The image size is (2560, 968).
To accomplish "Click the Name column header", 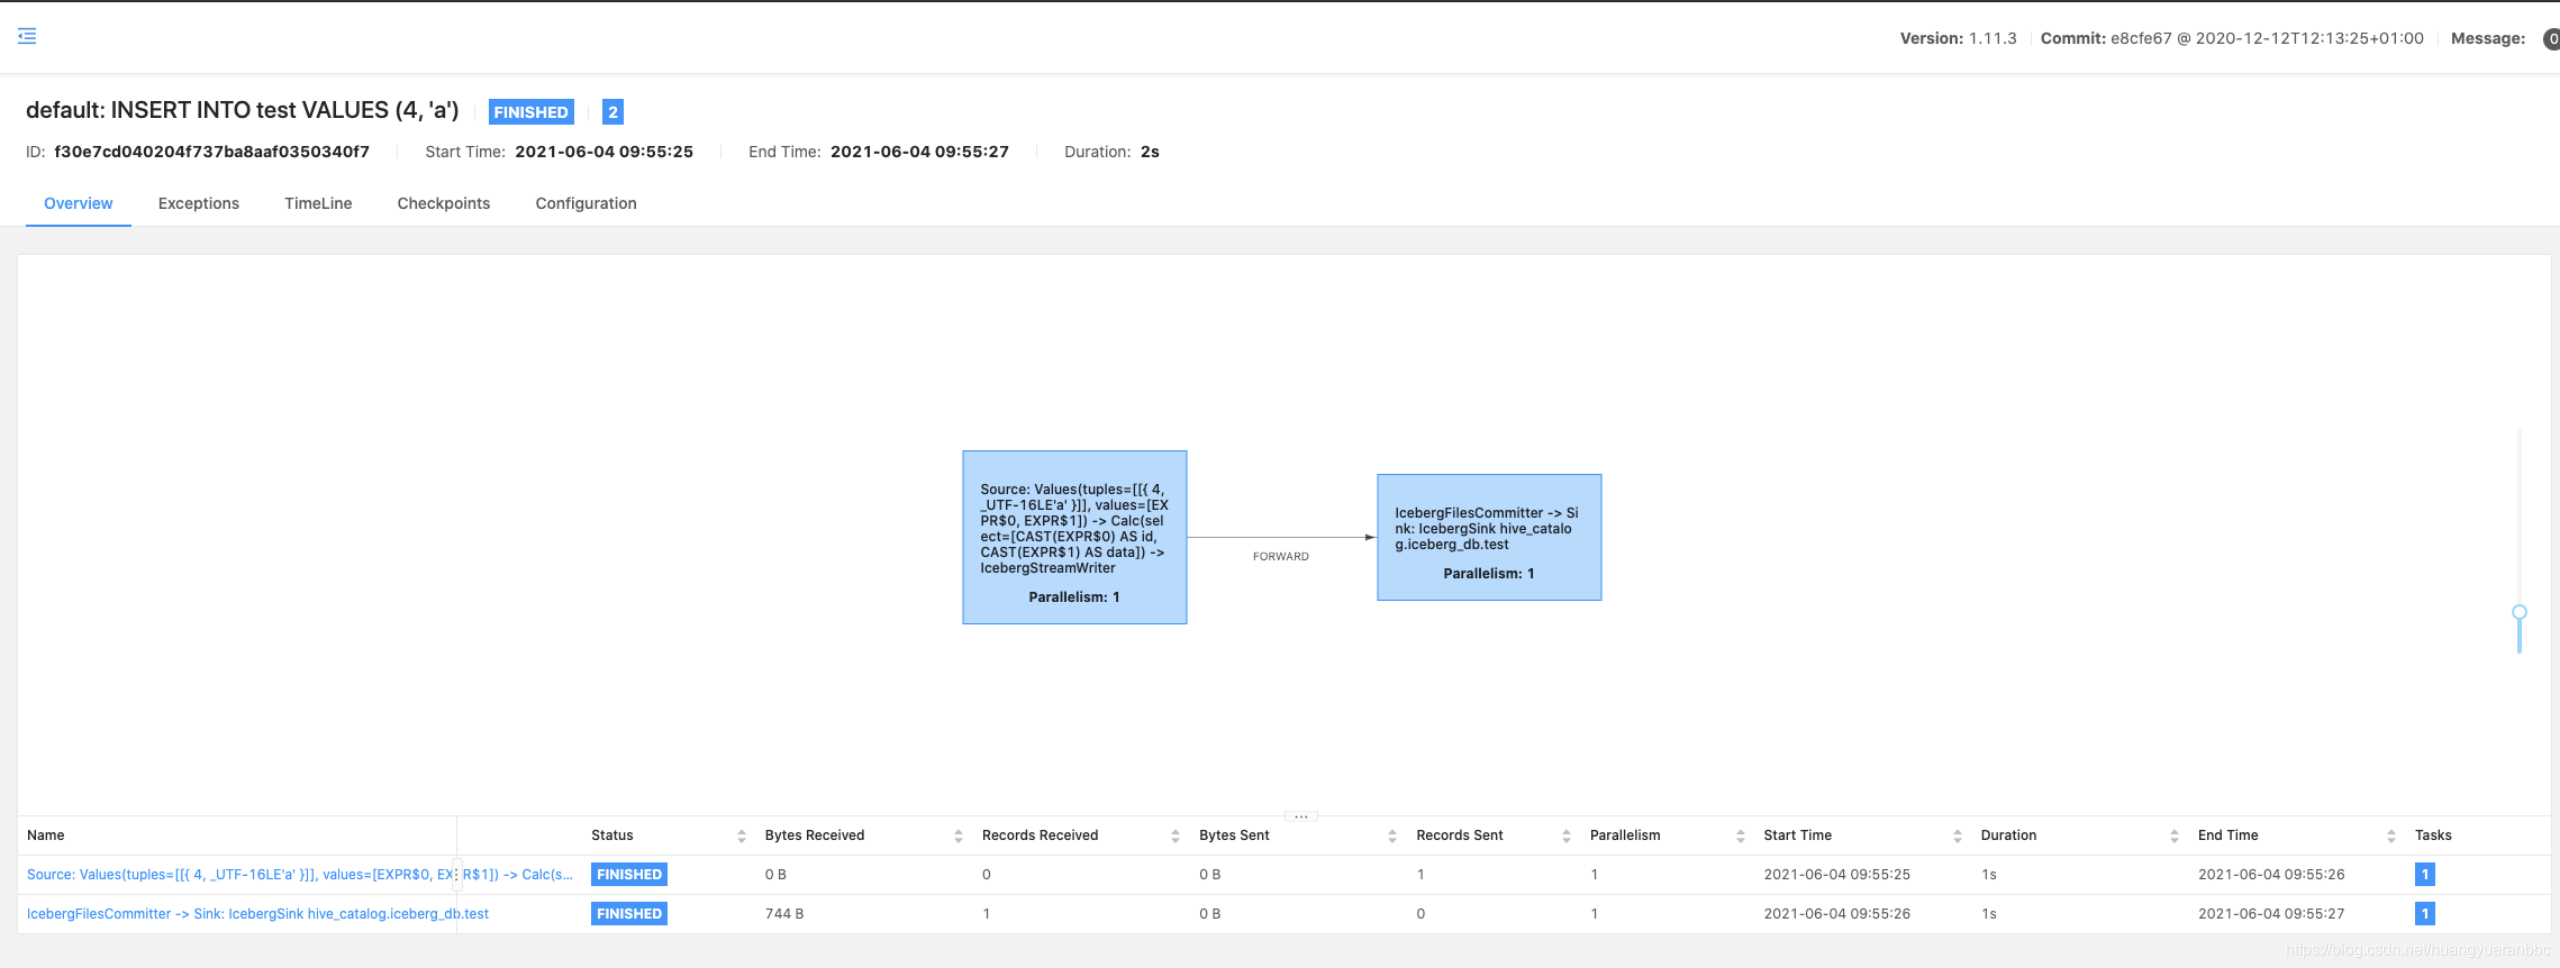I will (x=45, y=835).
